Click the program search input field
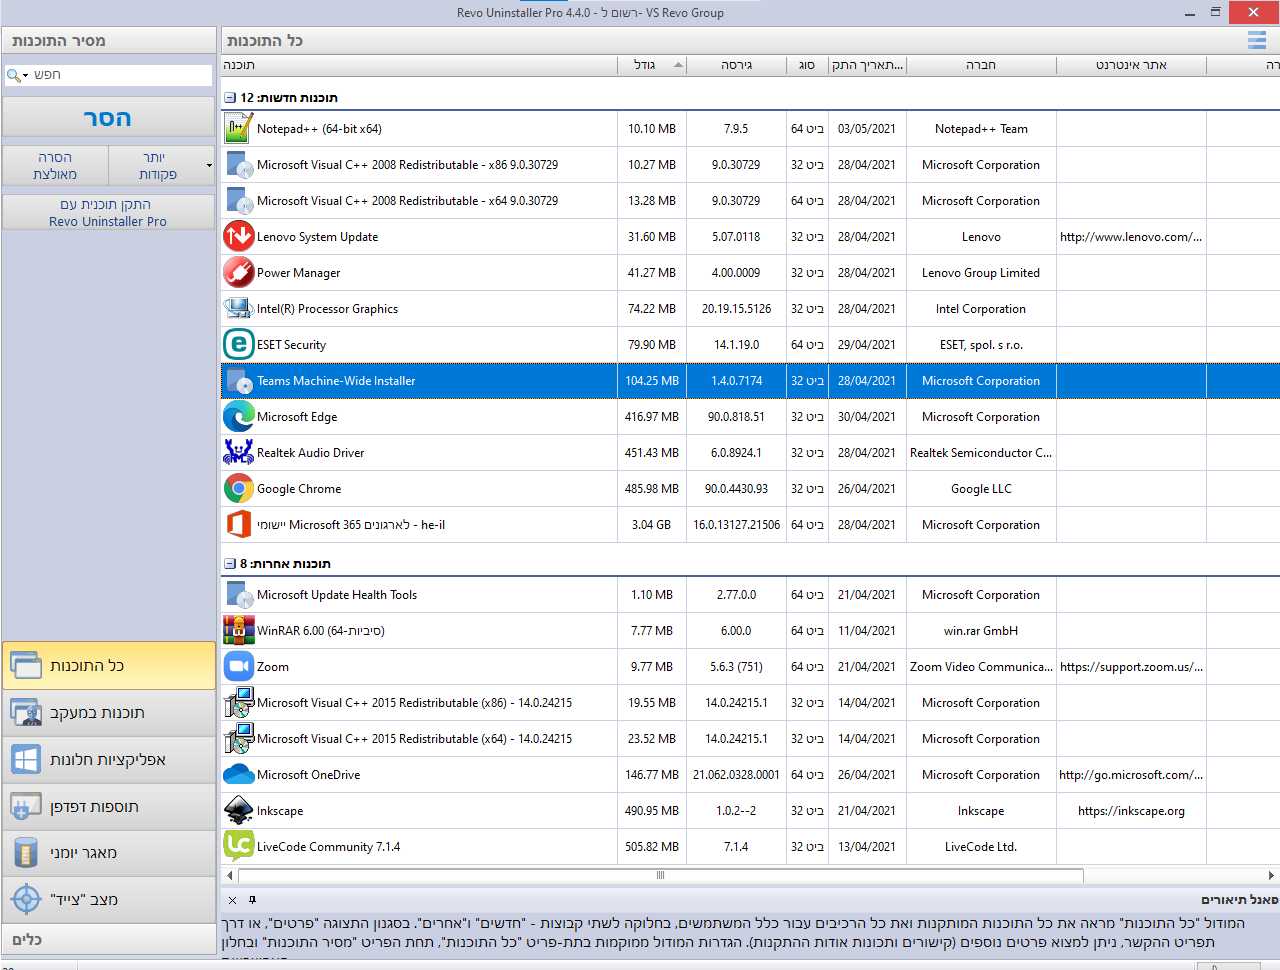The height and width of the screenshot is (970, 1280). 120,75
